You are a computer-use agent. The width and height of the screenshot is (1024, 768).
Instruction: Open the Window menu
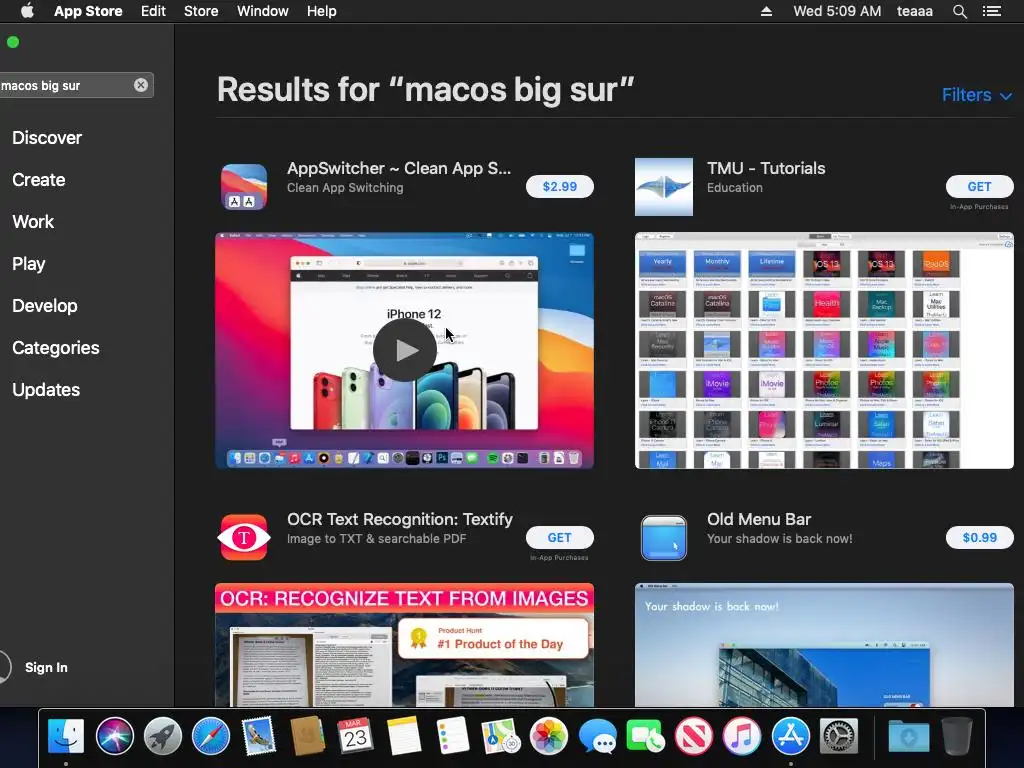(x=263, y=11)
